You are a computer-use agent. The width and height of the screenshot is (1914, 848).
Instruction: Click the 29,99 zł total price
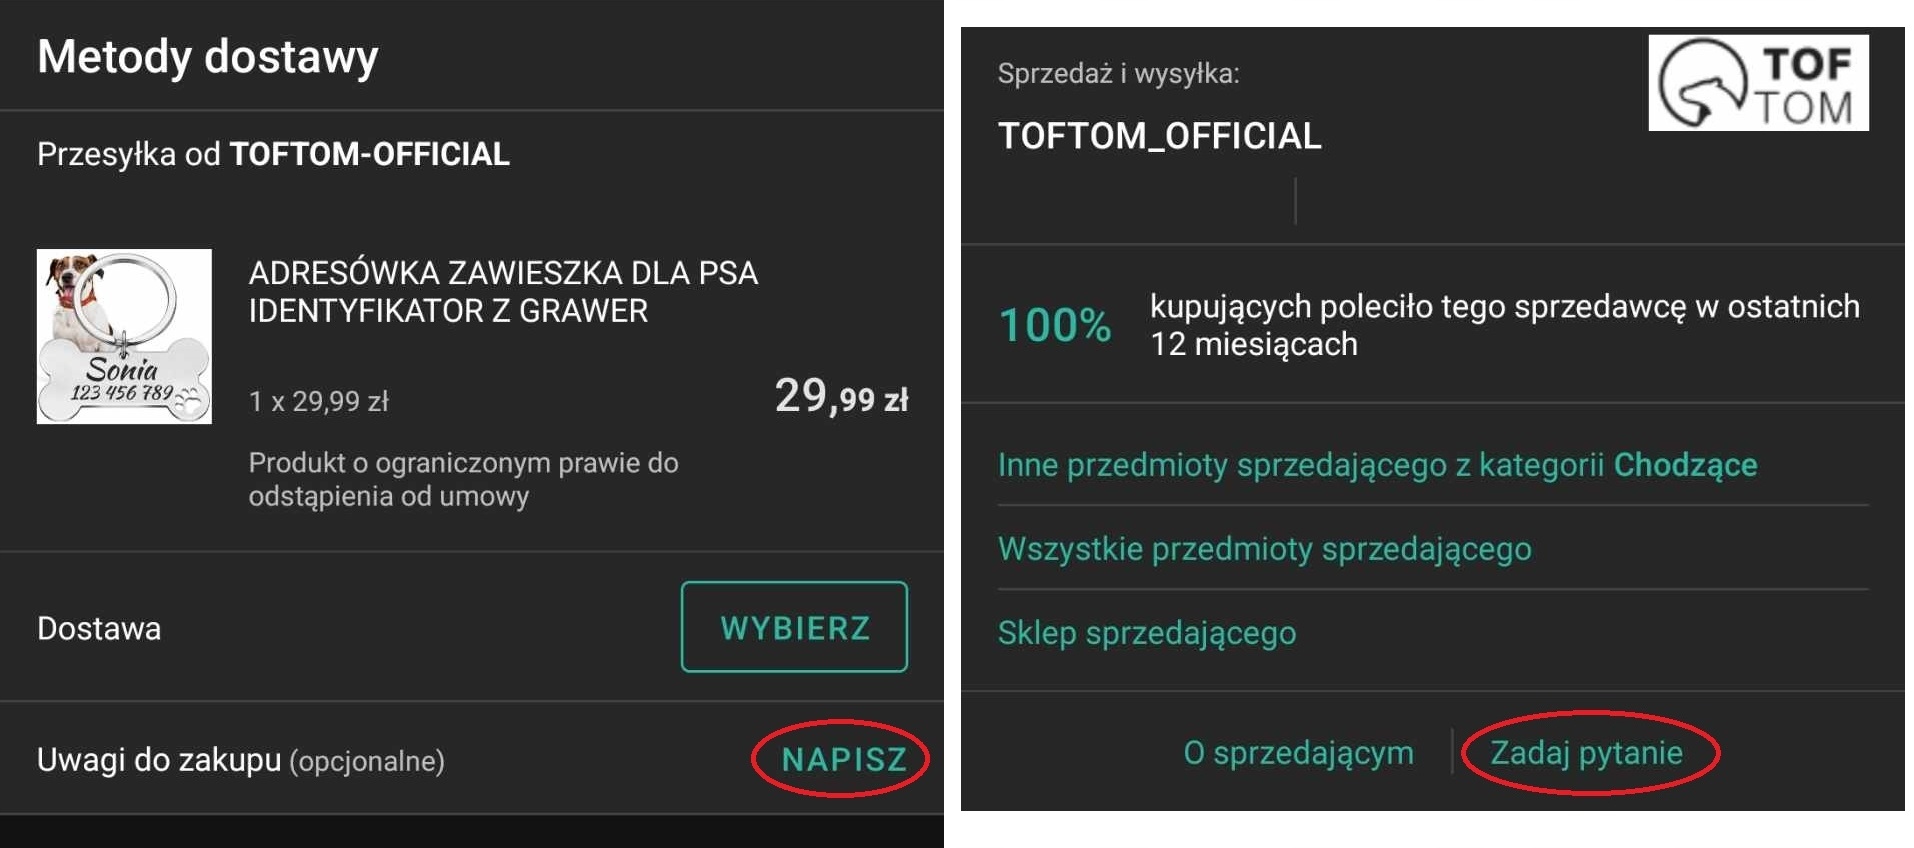841,397
